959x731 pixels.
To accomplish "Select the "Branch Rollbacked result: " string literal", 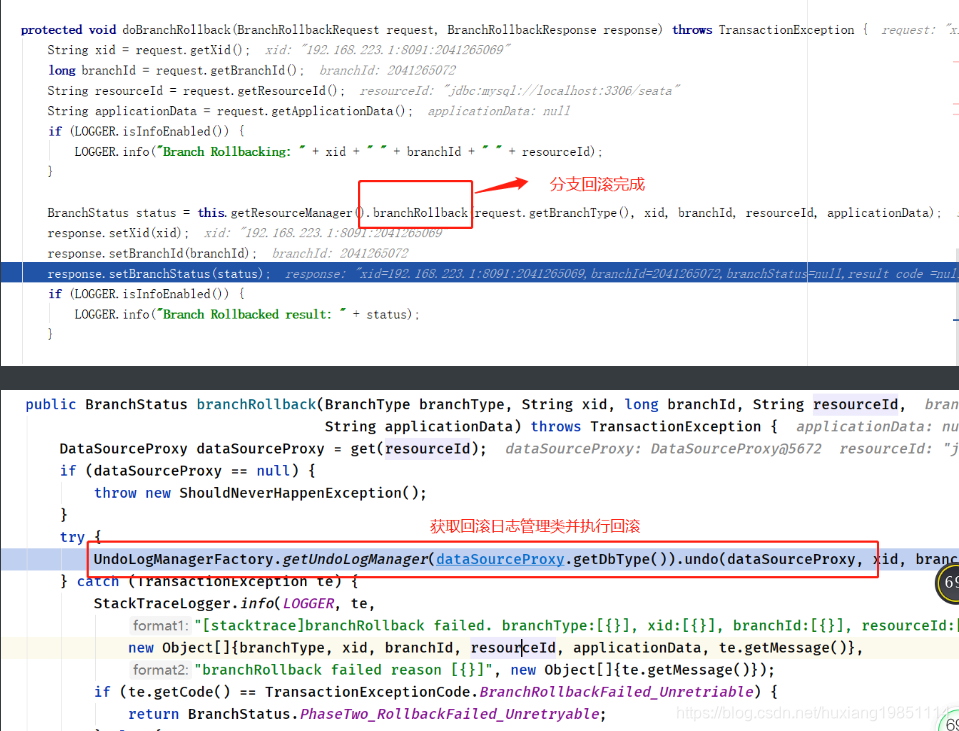I will [x=251, y=314].
